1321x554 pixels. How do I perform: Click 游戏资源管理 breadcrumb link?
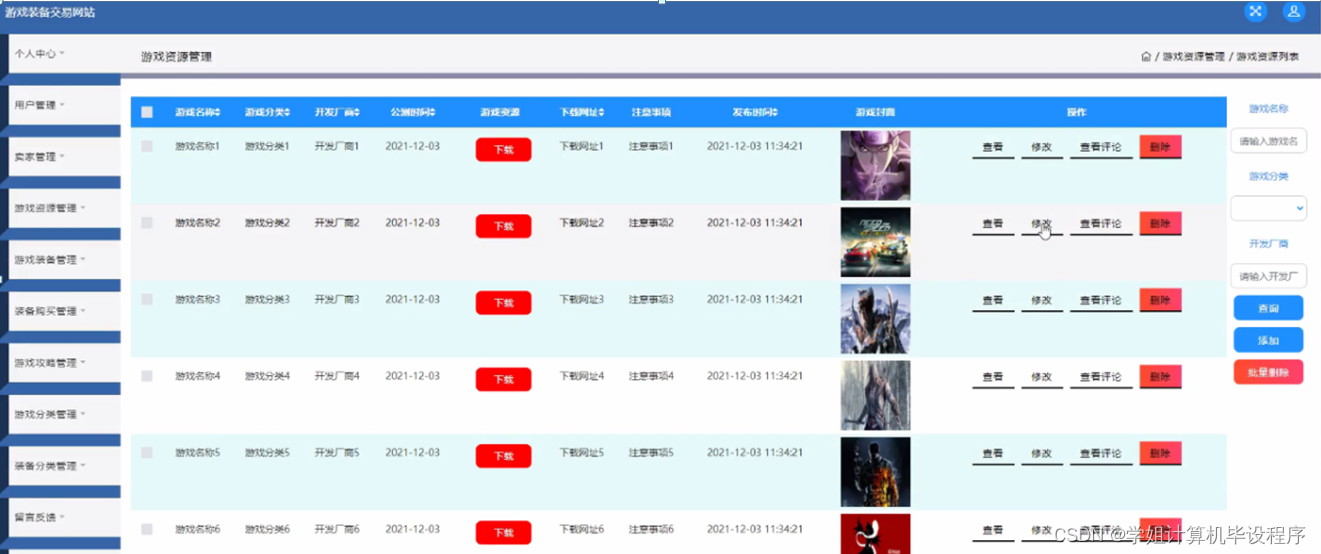[x=1193, y=57]
